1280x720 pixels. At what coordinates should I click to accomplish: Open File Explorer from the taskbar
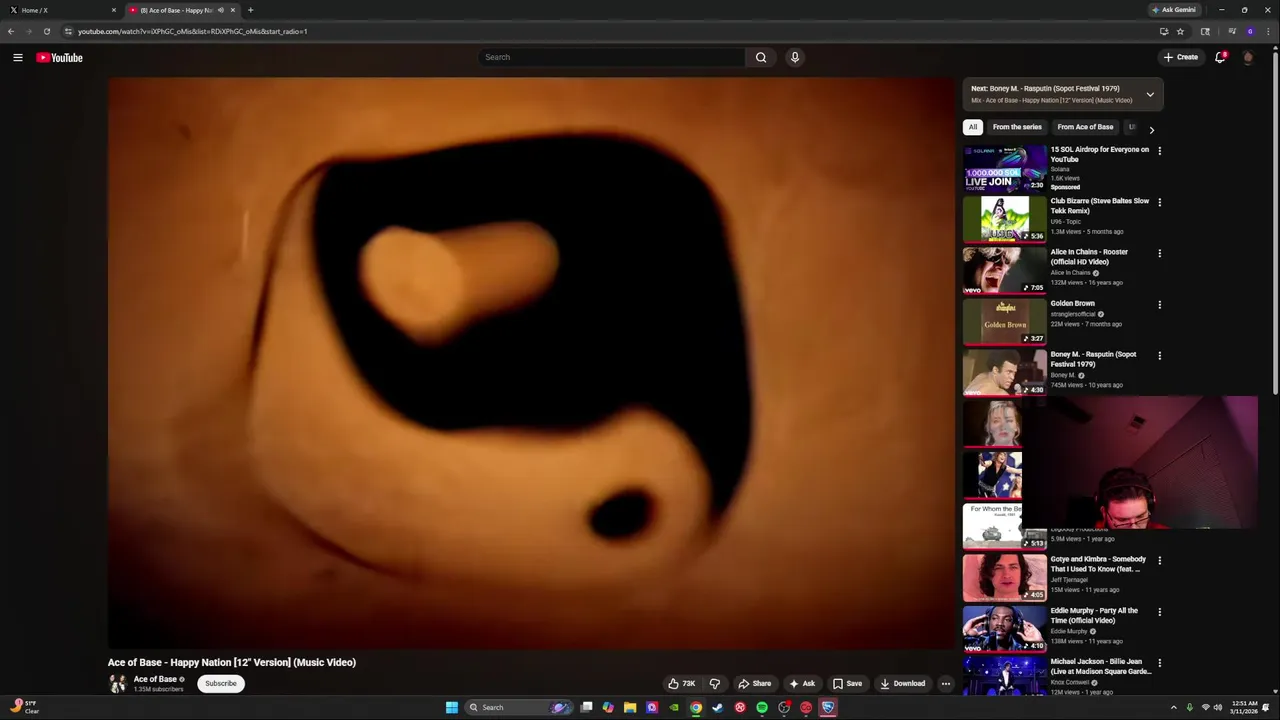[630, 708]
